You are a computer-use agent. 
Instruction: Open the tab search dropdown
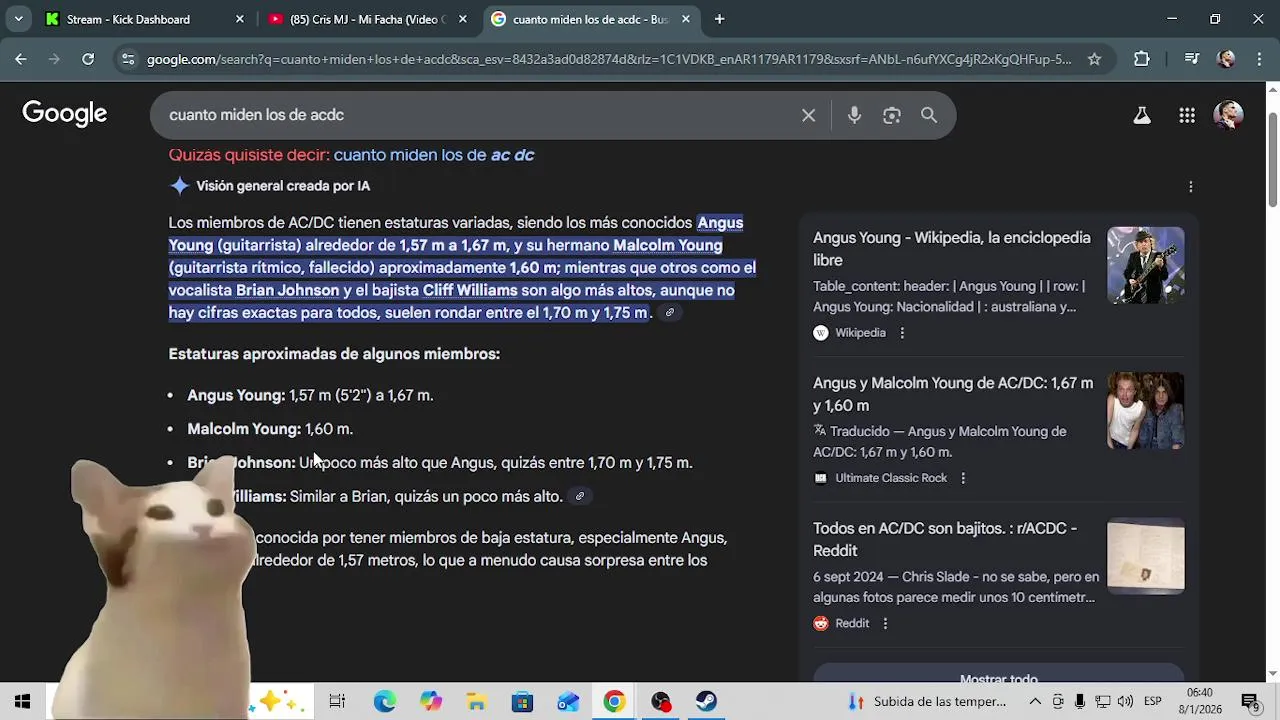point(18,19)
